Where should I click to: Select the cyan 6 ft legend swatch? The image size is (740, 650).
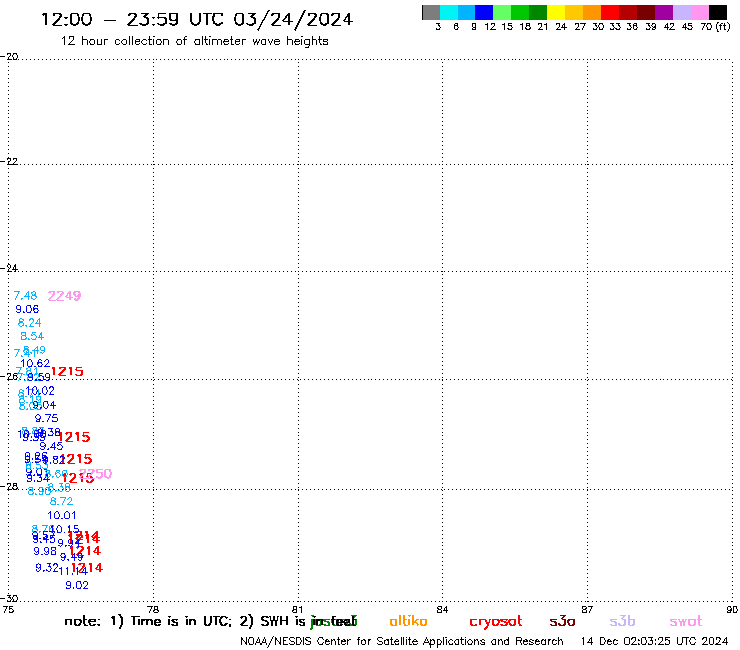coord(449,12)
